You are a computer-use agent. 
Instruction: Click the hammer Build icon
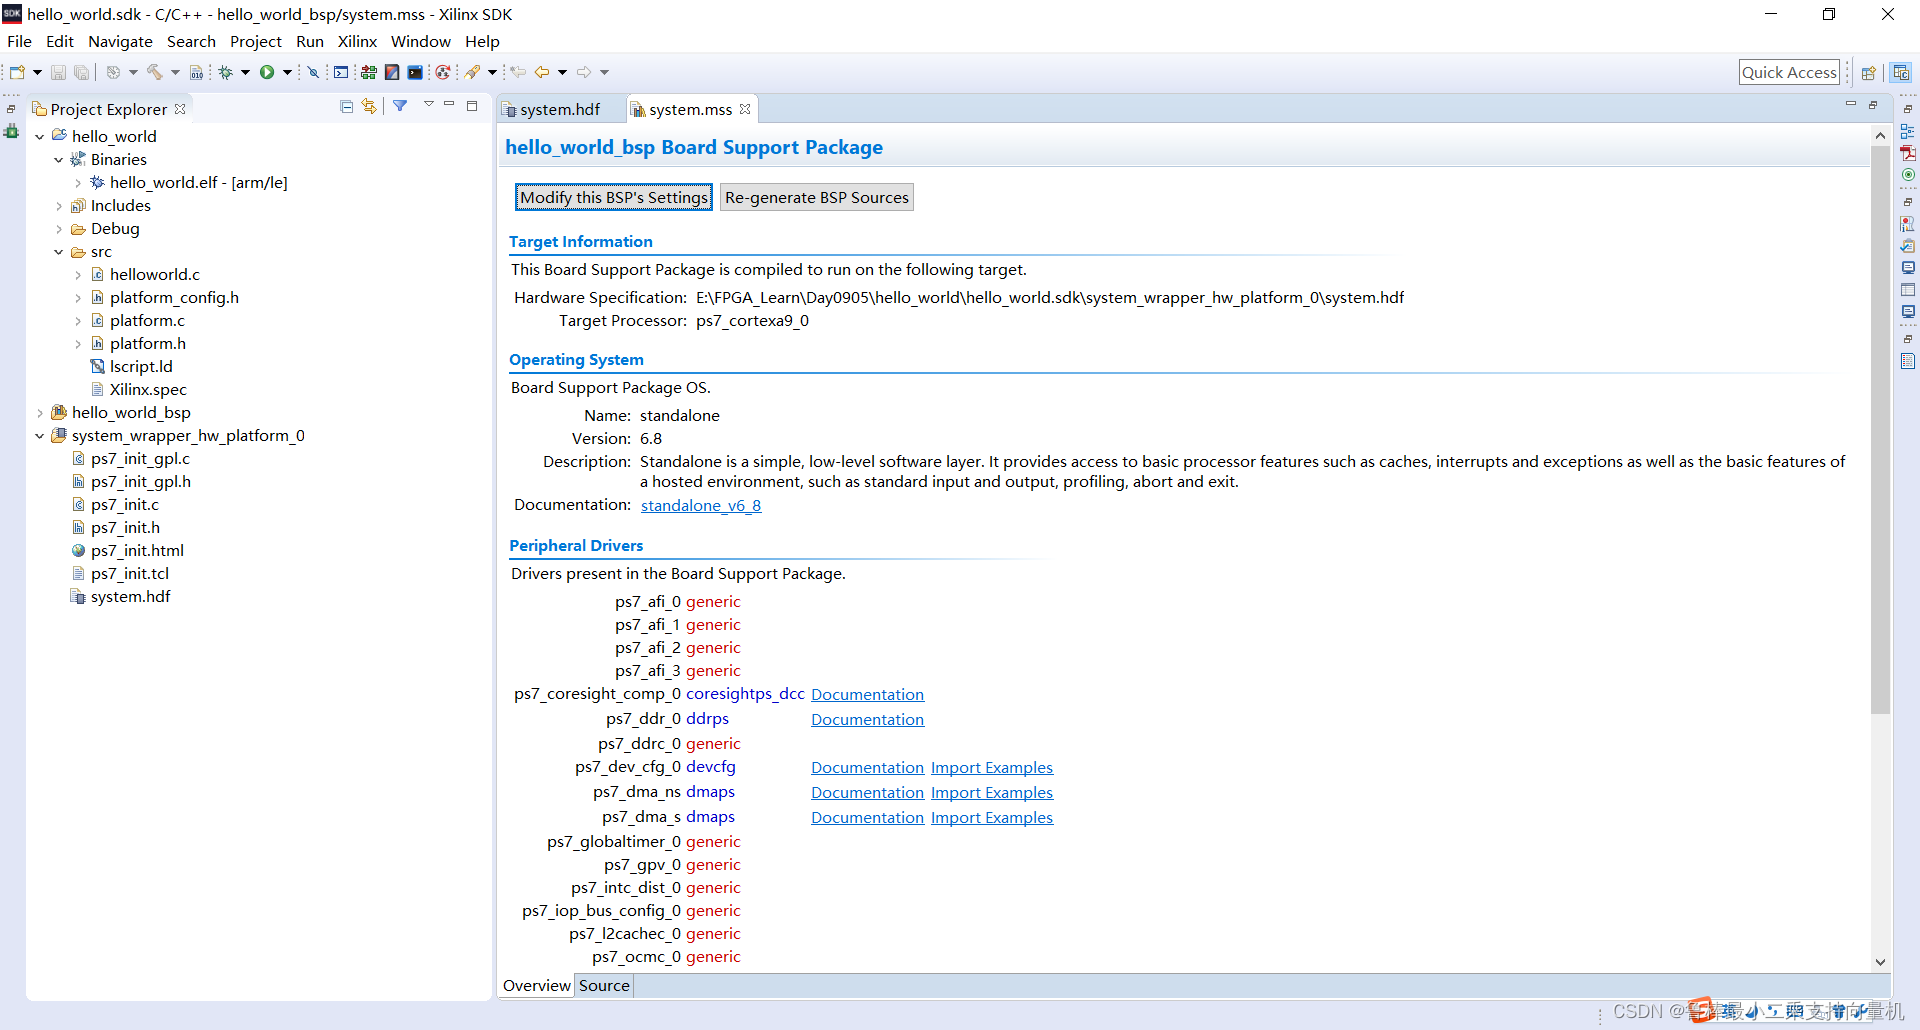coord(154,72)
